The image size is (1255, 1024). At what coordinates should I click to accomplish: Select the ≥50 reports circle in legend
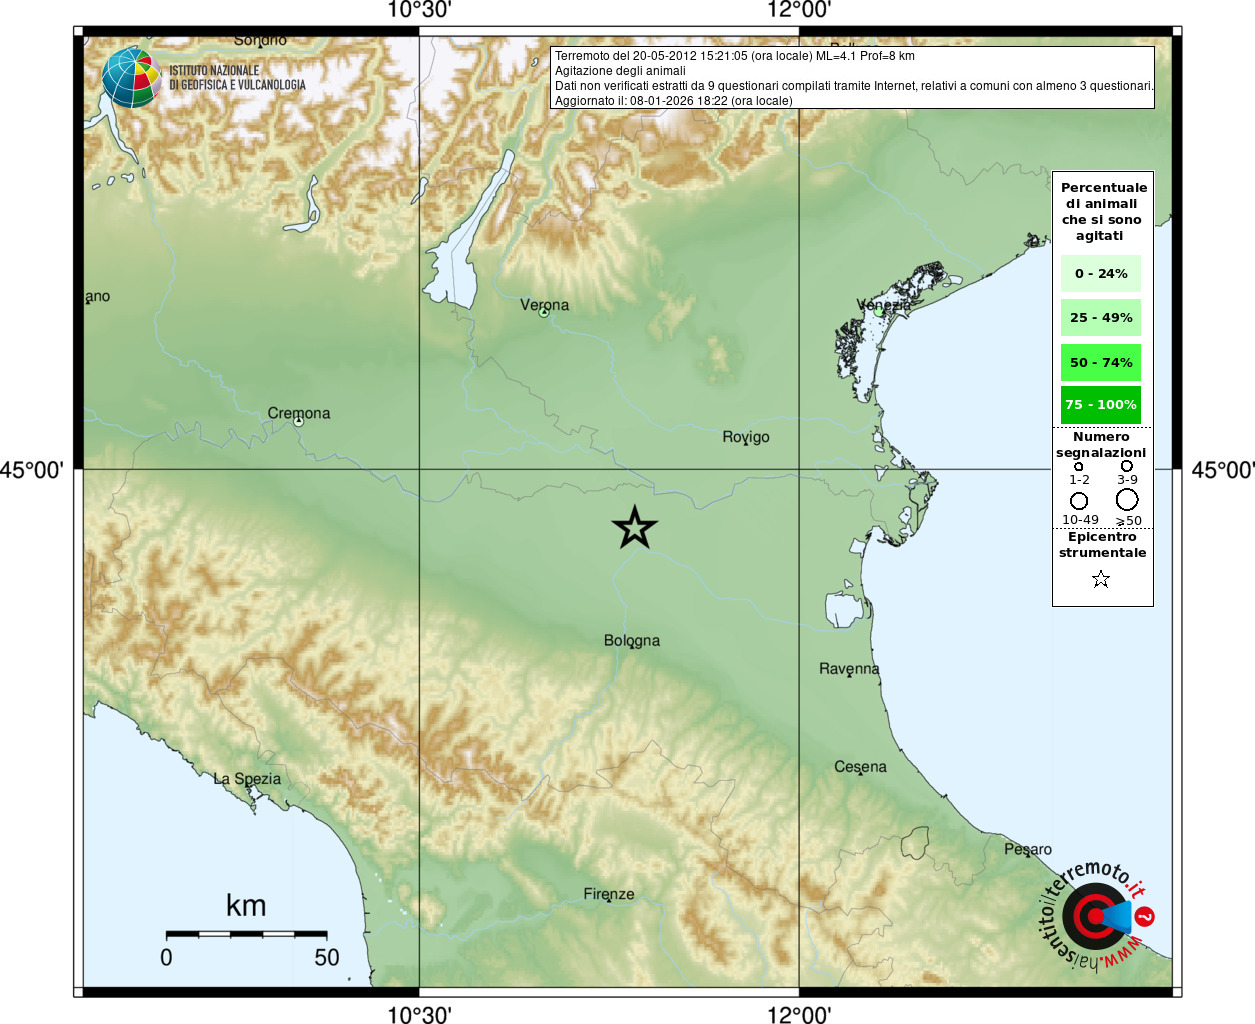point(1127,499)
